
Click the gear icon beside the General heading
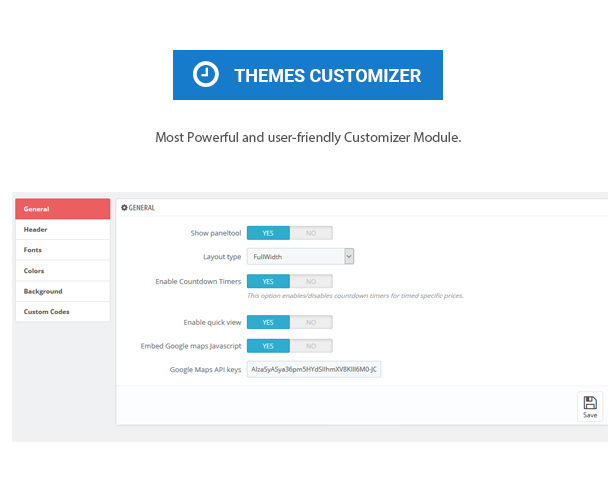124,207
